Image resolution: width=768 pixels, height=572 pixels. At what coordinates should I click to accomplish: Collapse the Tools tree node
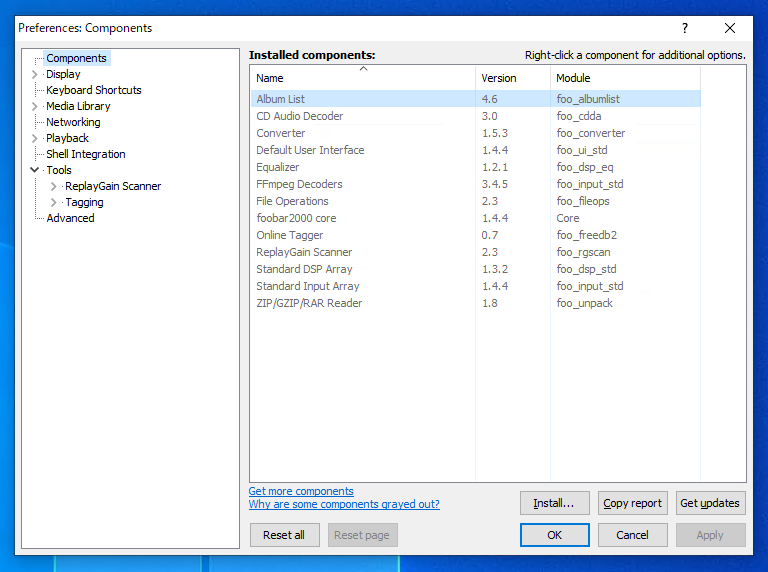click(x=35, y=170)
